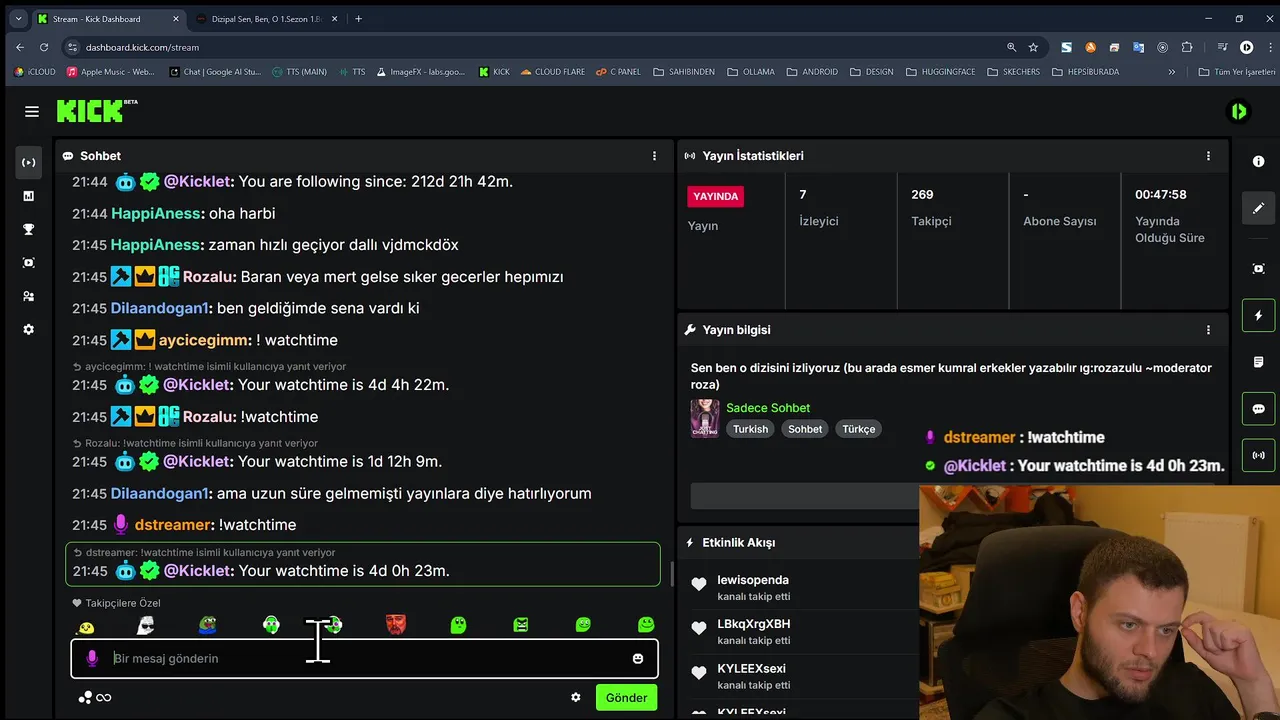1280x720 pixels.
Task: Open the Tüm Yer İşaretleri bookmarks folder
Action: 1237,72
